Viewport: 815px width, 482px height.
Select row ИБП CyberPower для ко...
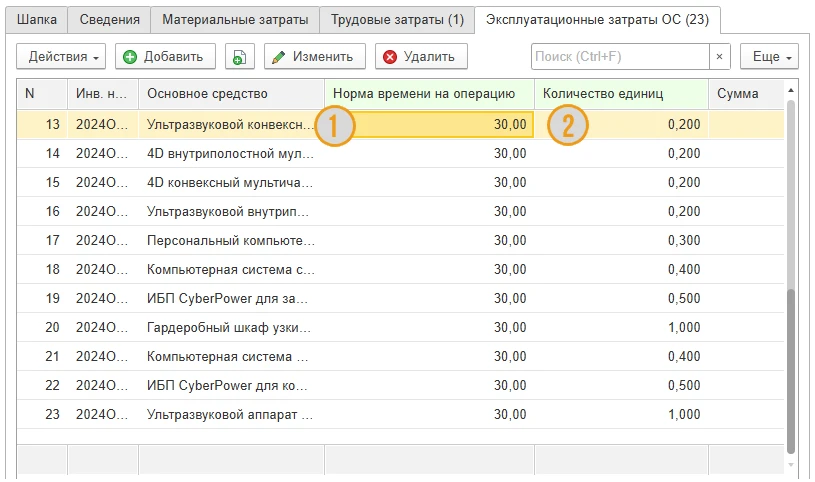click(x=400, y=386)
